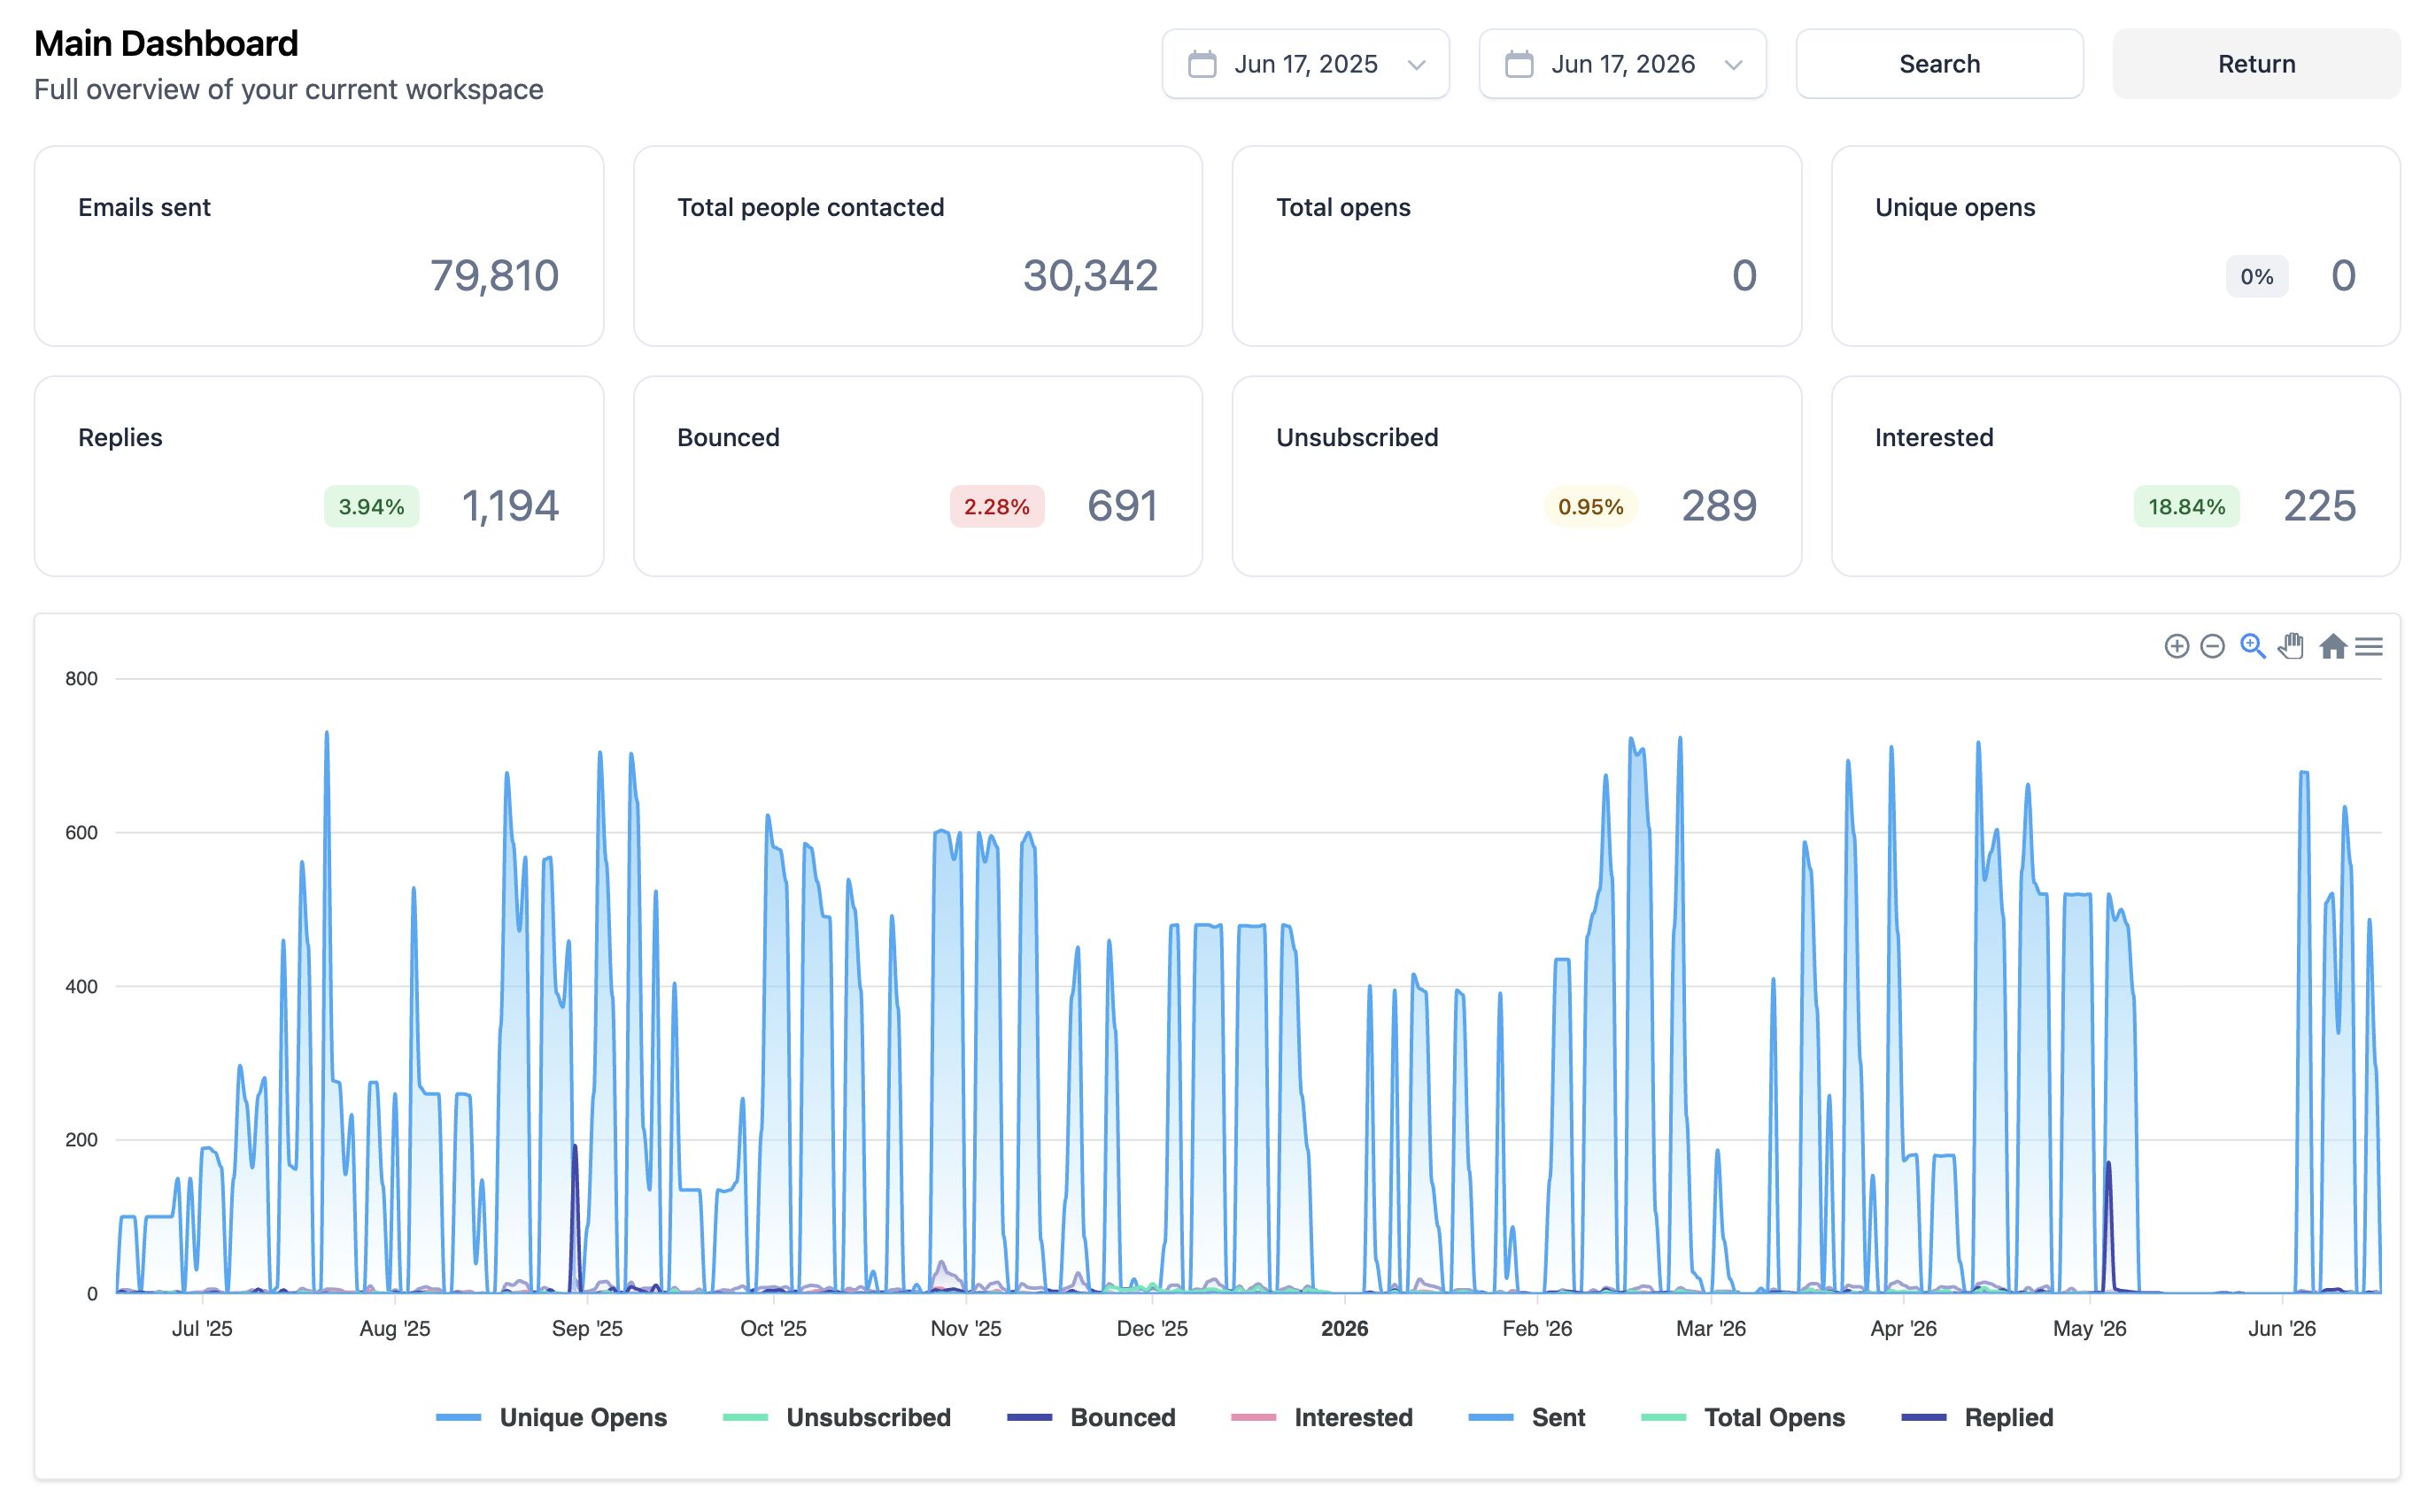Screen dimensions: 2428x1512
Task: Click the Emails sent value 79,810
Action: pos(494,276)
